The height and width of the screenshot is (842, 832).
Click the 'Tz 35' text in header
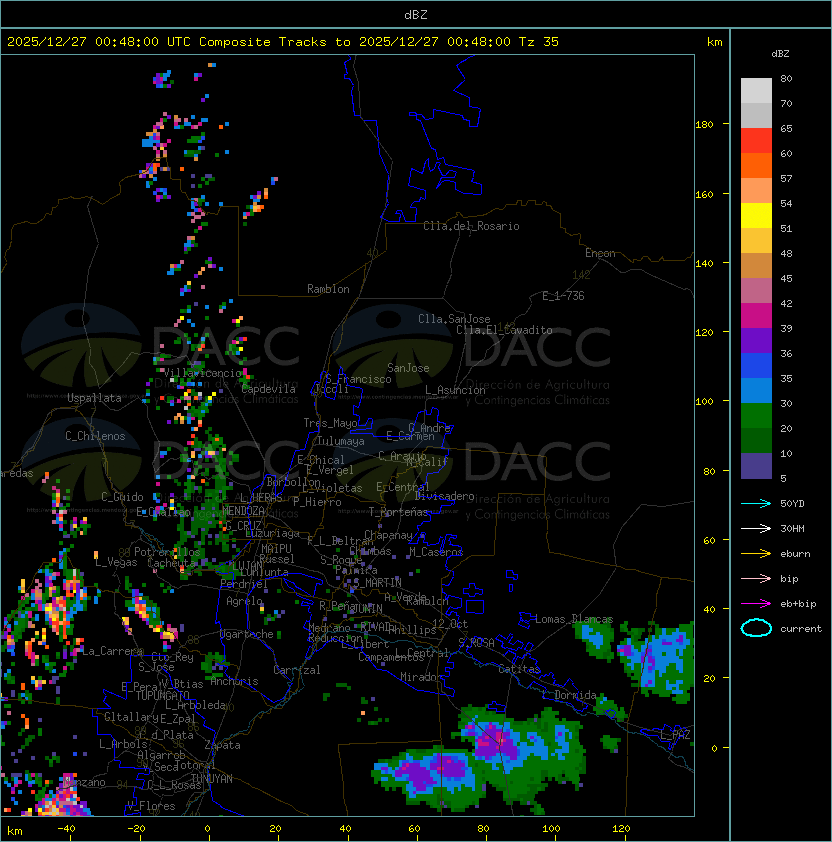539,42
